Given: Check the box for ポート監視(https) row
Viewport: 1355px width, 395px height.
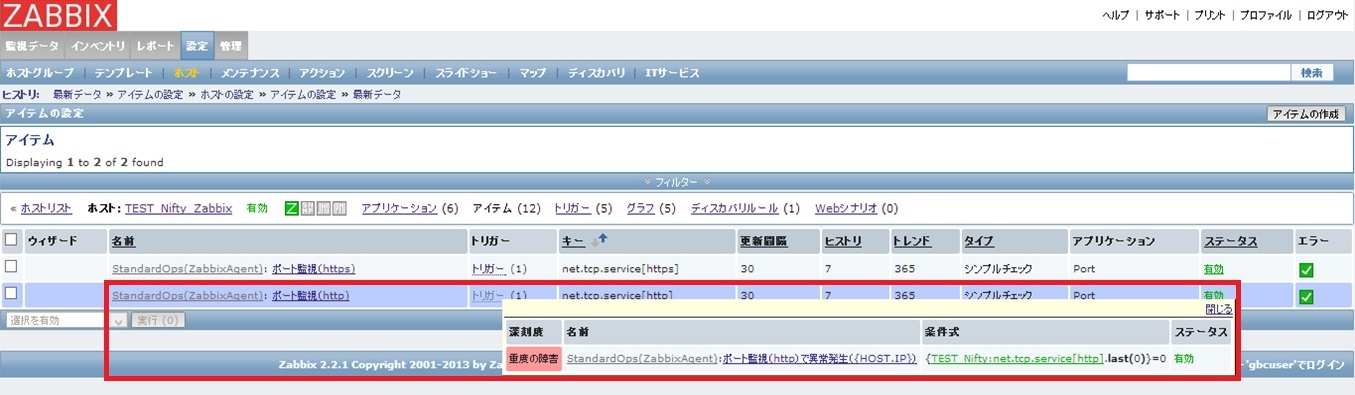Looking at the screenshot, I should coord(11,266).
